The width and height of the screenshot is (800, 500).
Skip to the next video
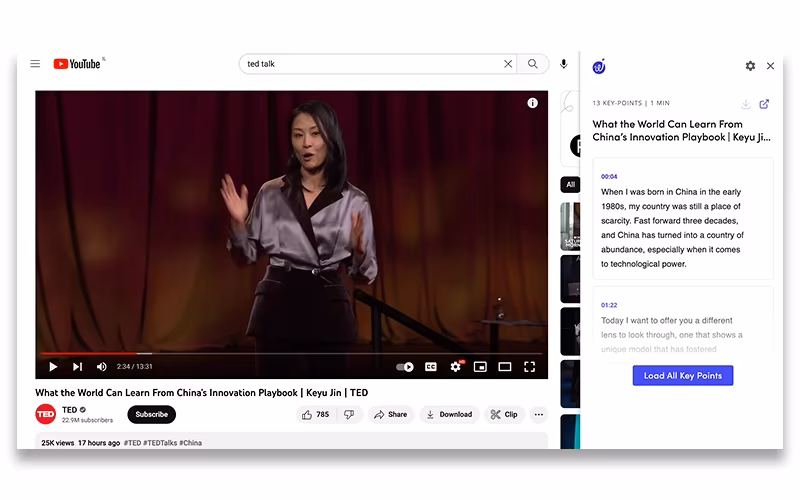(77, 366)
